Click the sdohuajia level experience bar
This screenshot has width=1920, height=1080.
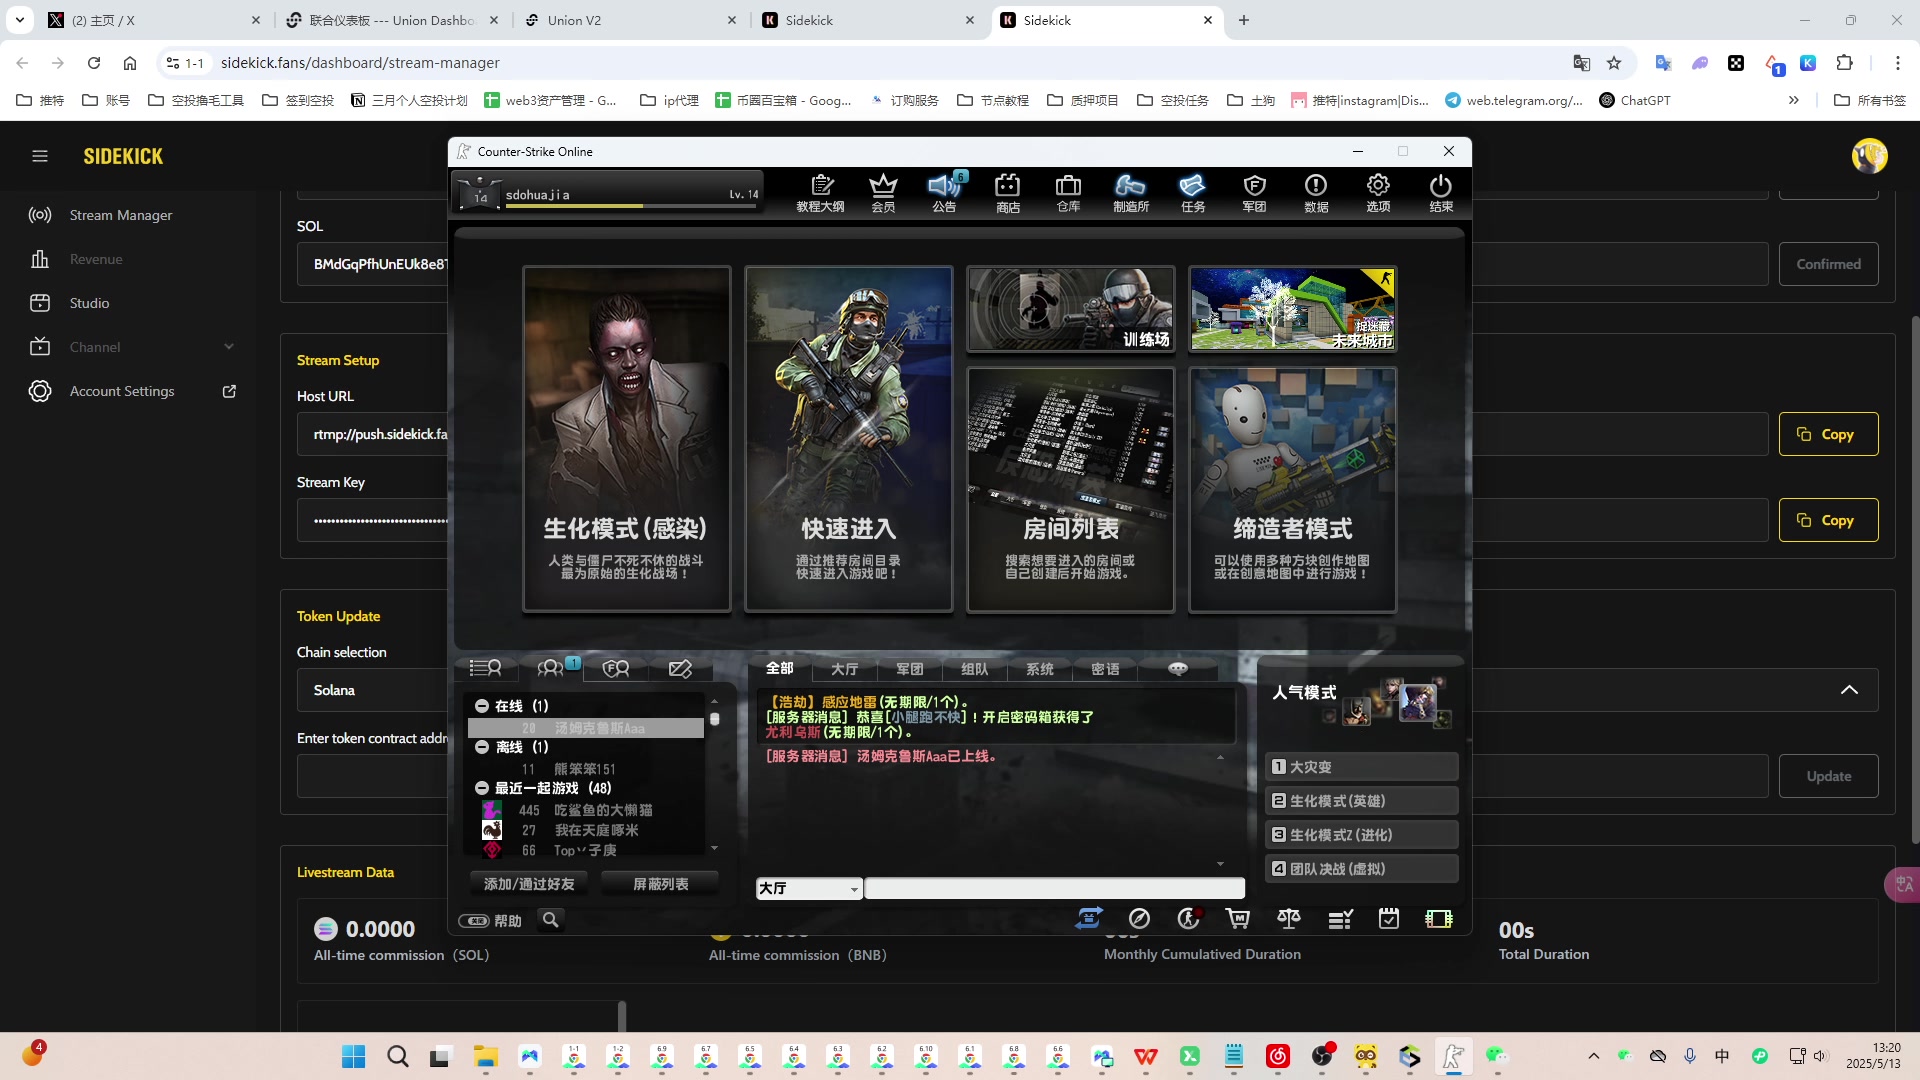pos(632,206)
